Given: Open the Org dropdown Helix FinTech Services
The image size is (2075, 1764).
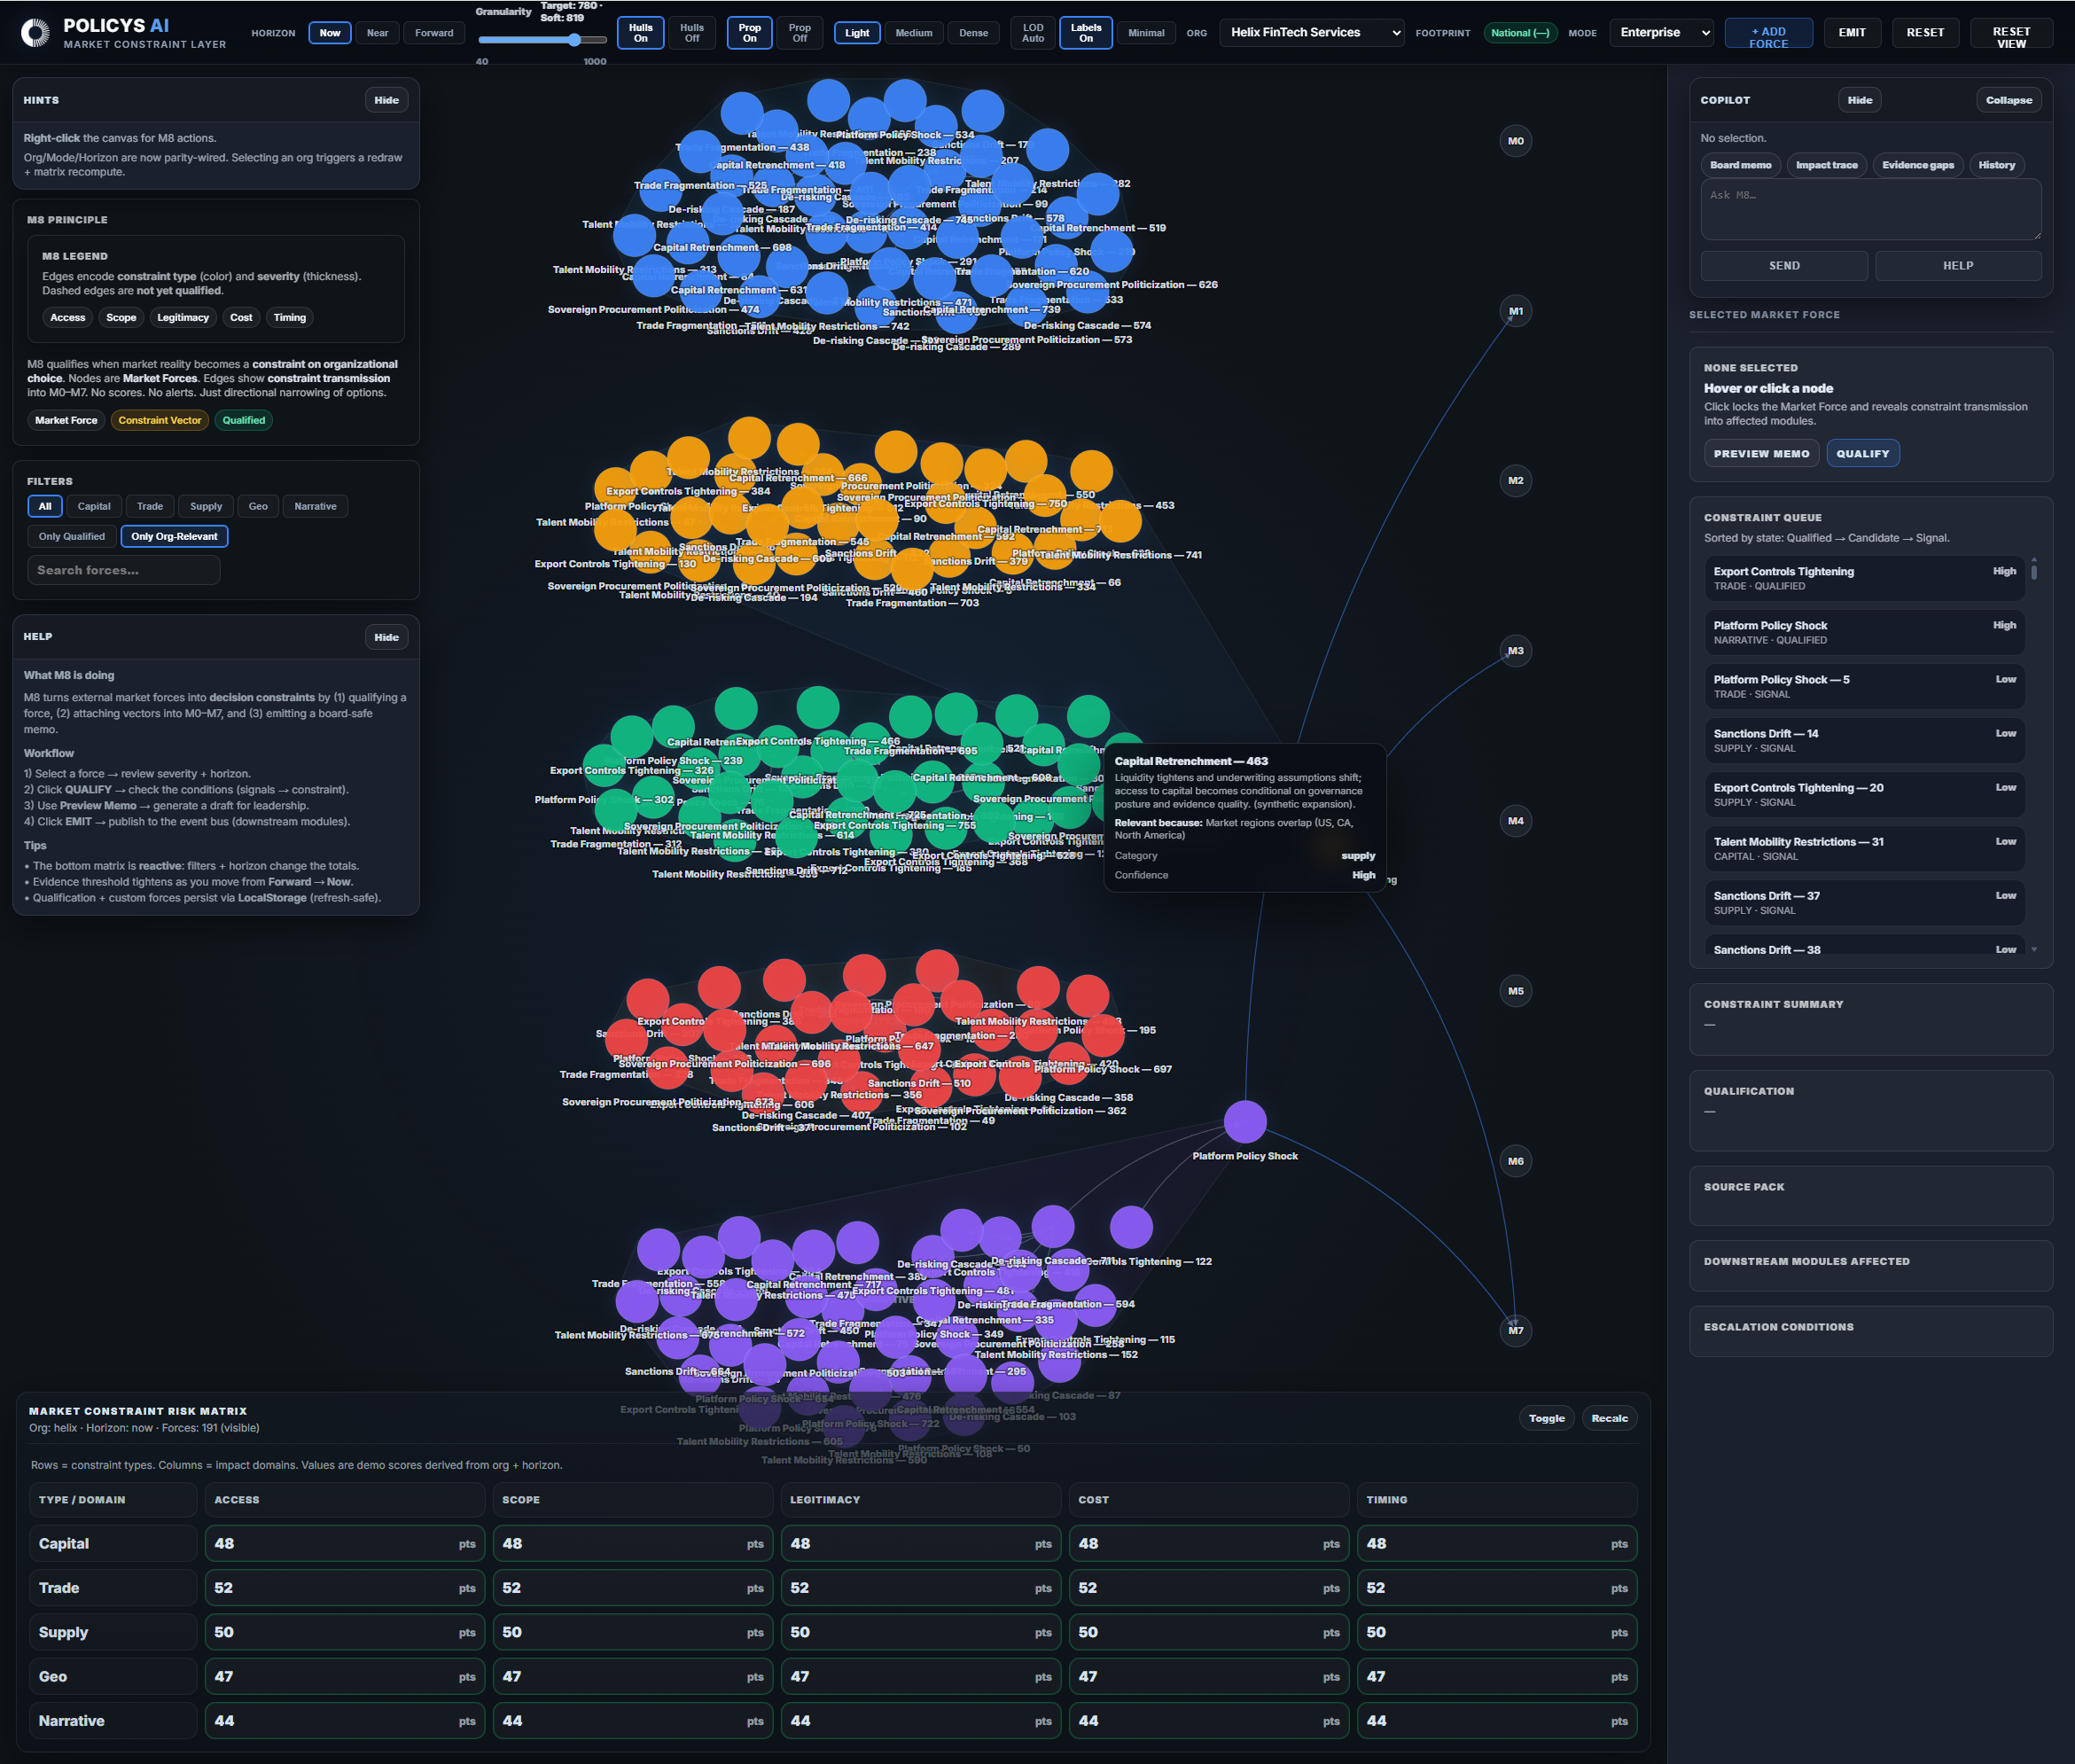Looking at the screenshot, I should point(1311,33).
